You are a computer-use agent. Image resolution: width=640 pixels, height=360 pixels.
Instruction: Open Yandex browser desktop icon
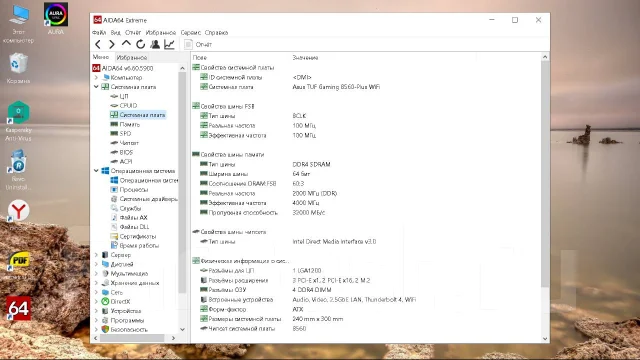click(18, 211)
